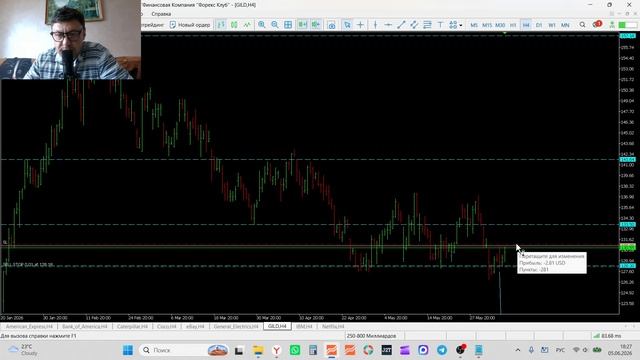This screenshot has height=360, width=640.
Task: Click the microphone tray icon
Action: (x=531, y=350)
